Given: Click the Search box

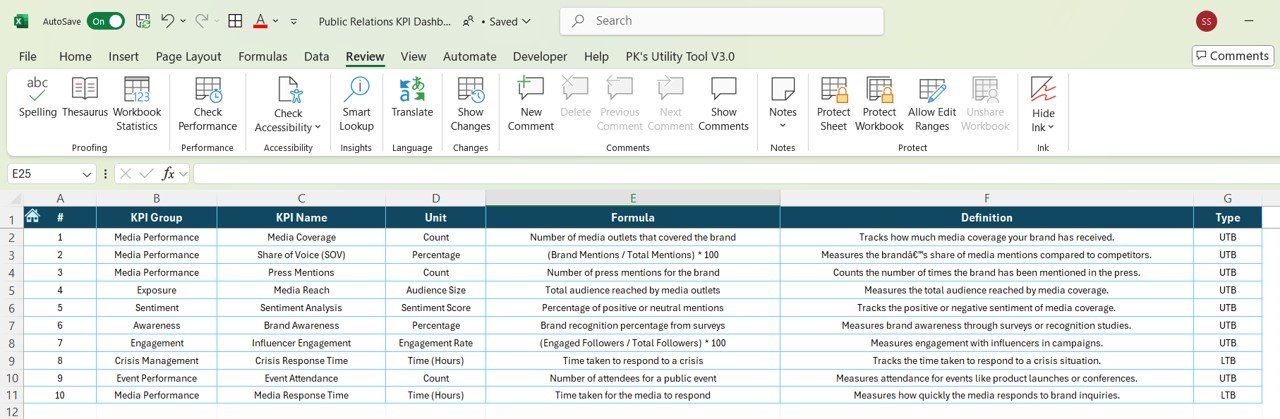Looking at the screenshot, I should pos(721,21).
